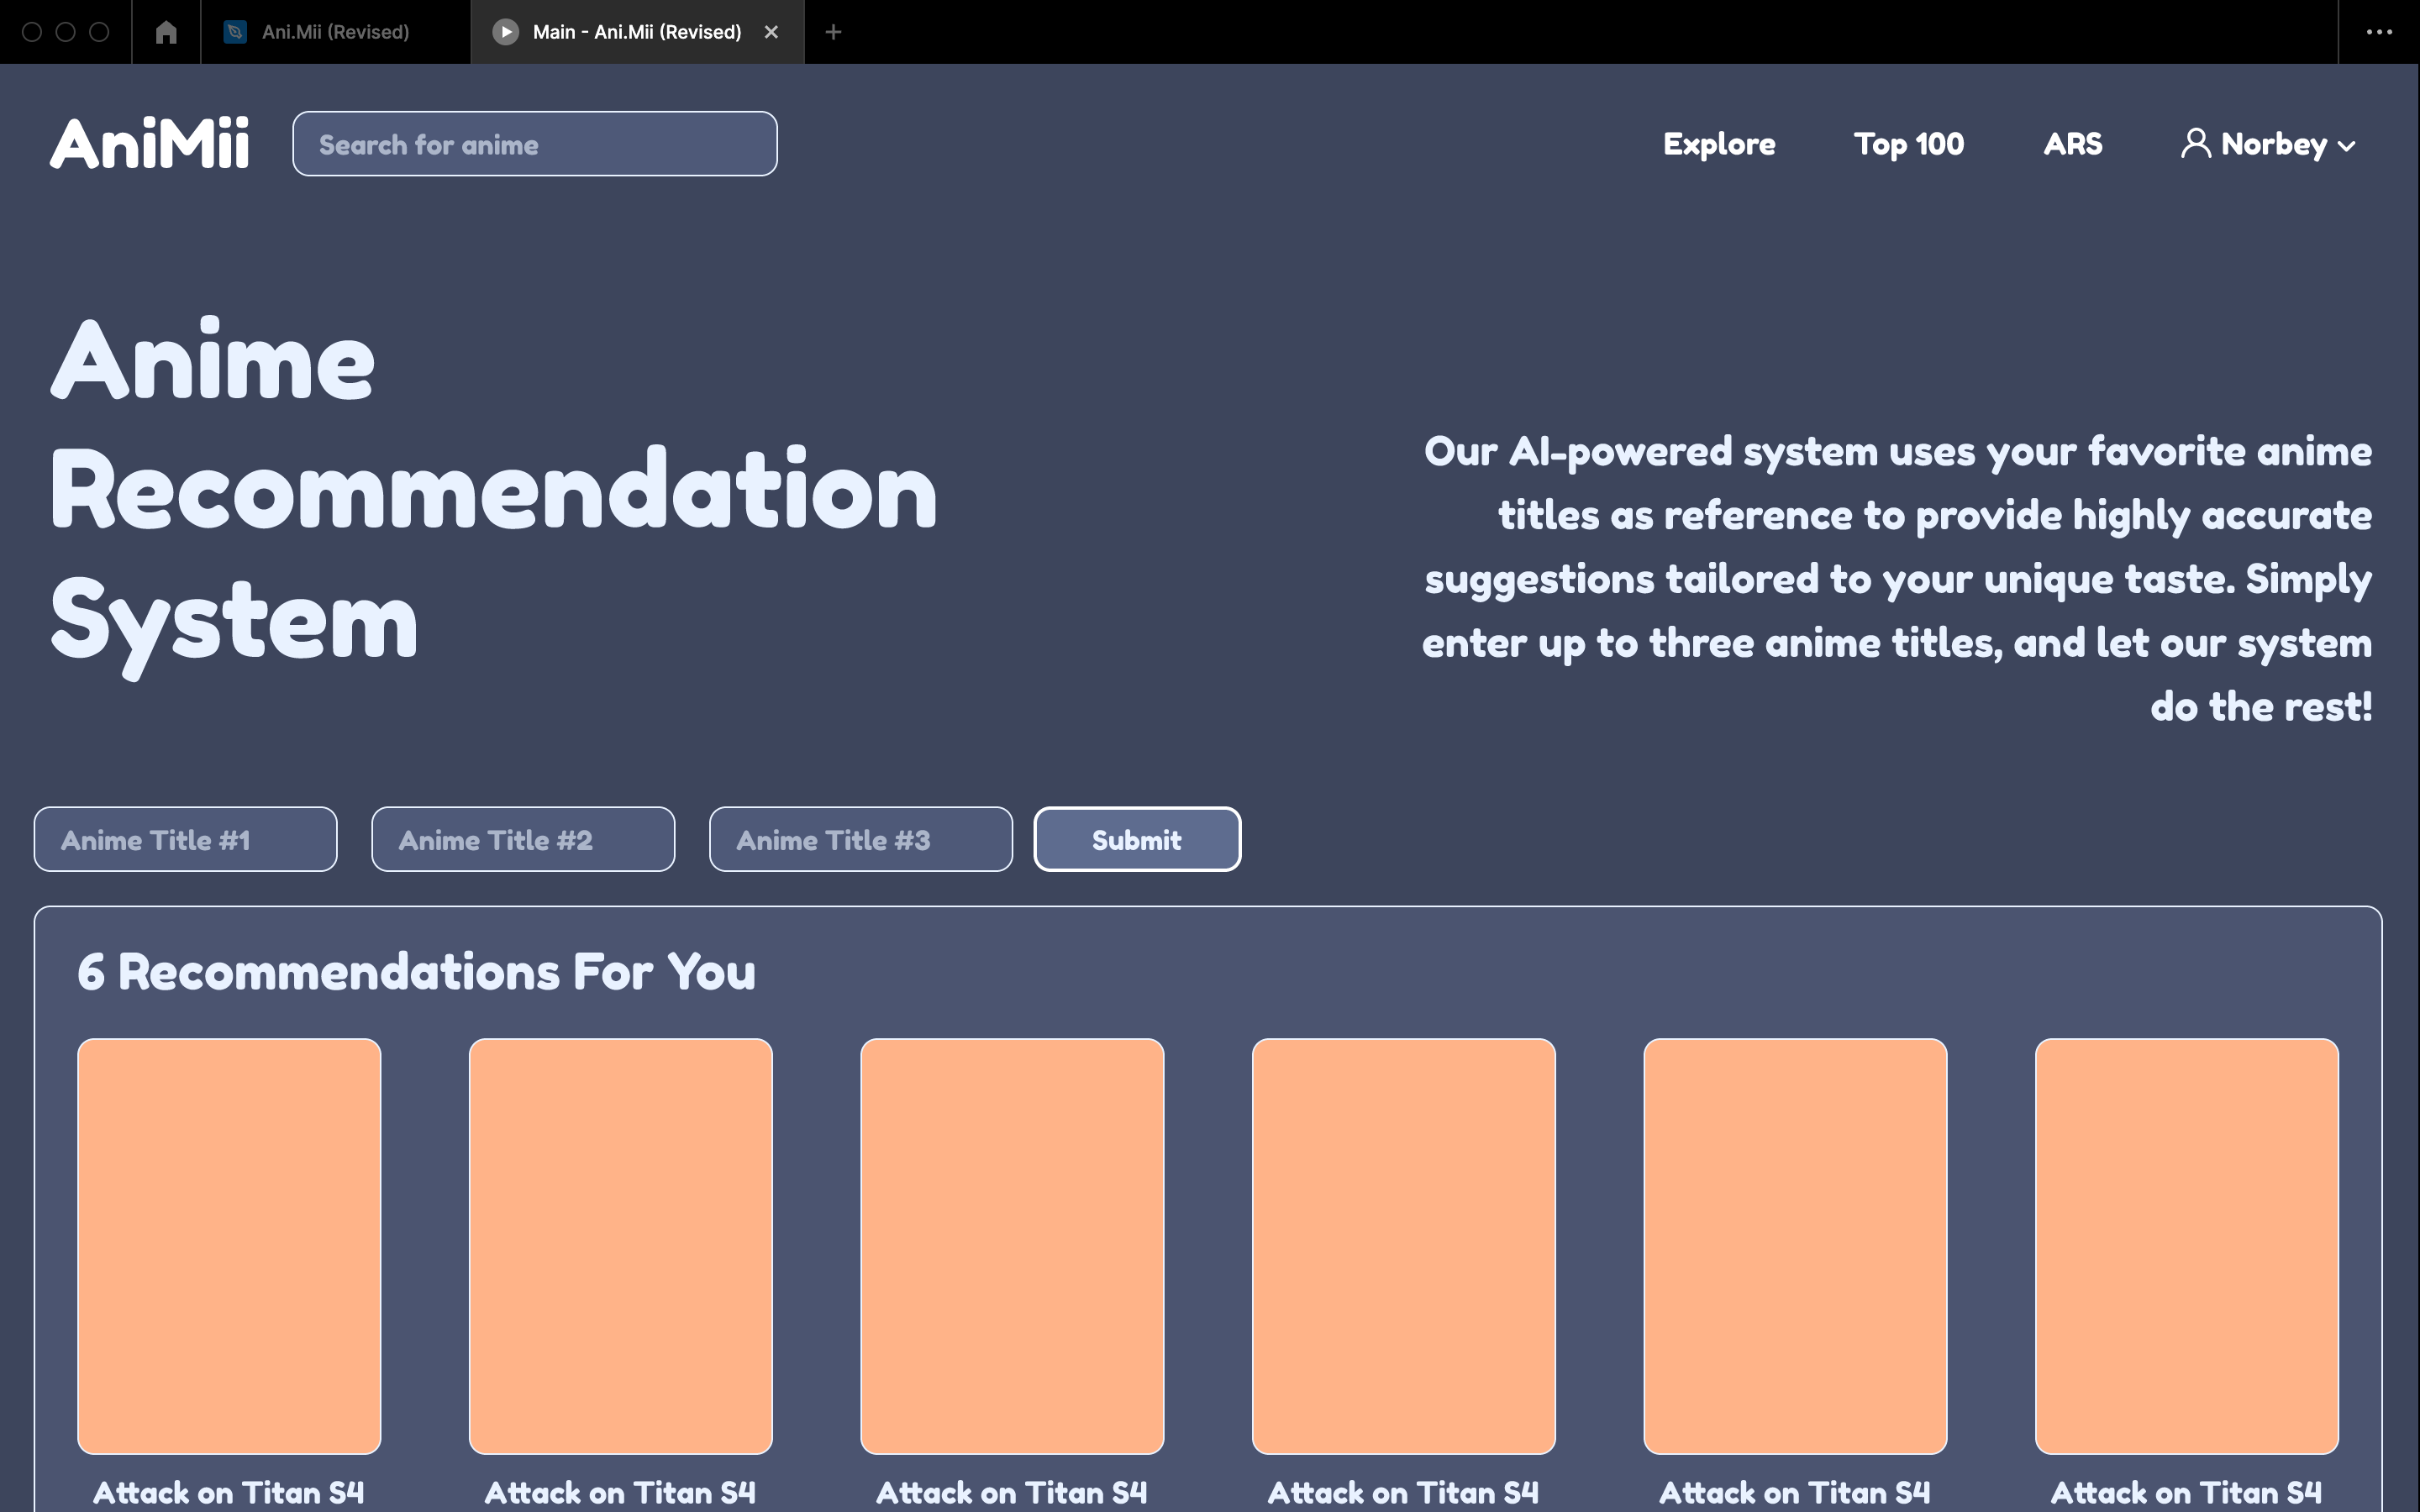Click the plus icon to add tab
2420x1512 pixels.
(833, 32)
